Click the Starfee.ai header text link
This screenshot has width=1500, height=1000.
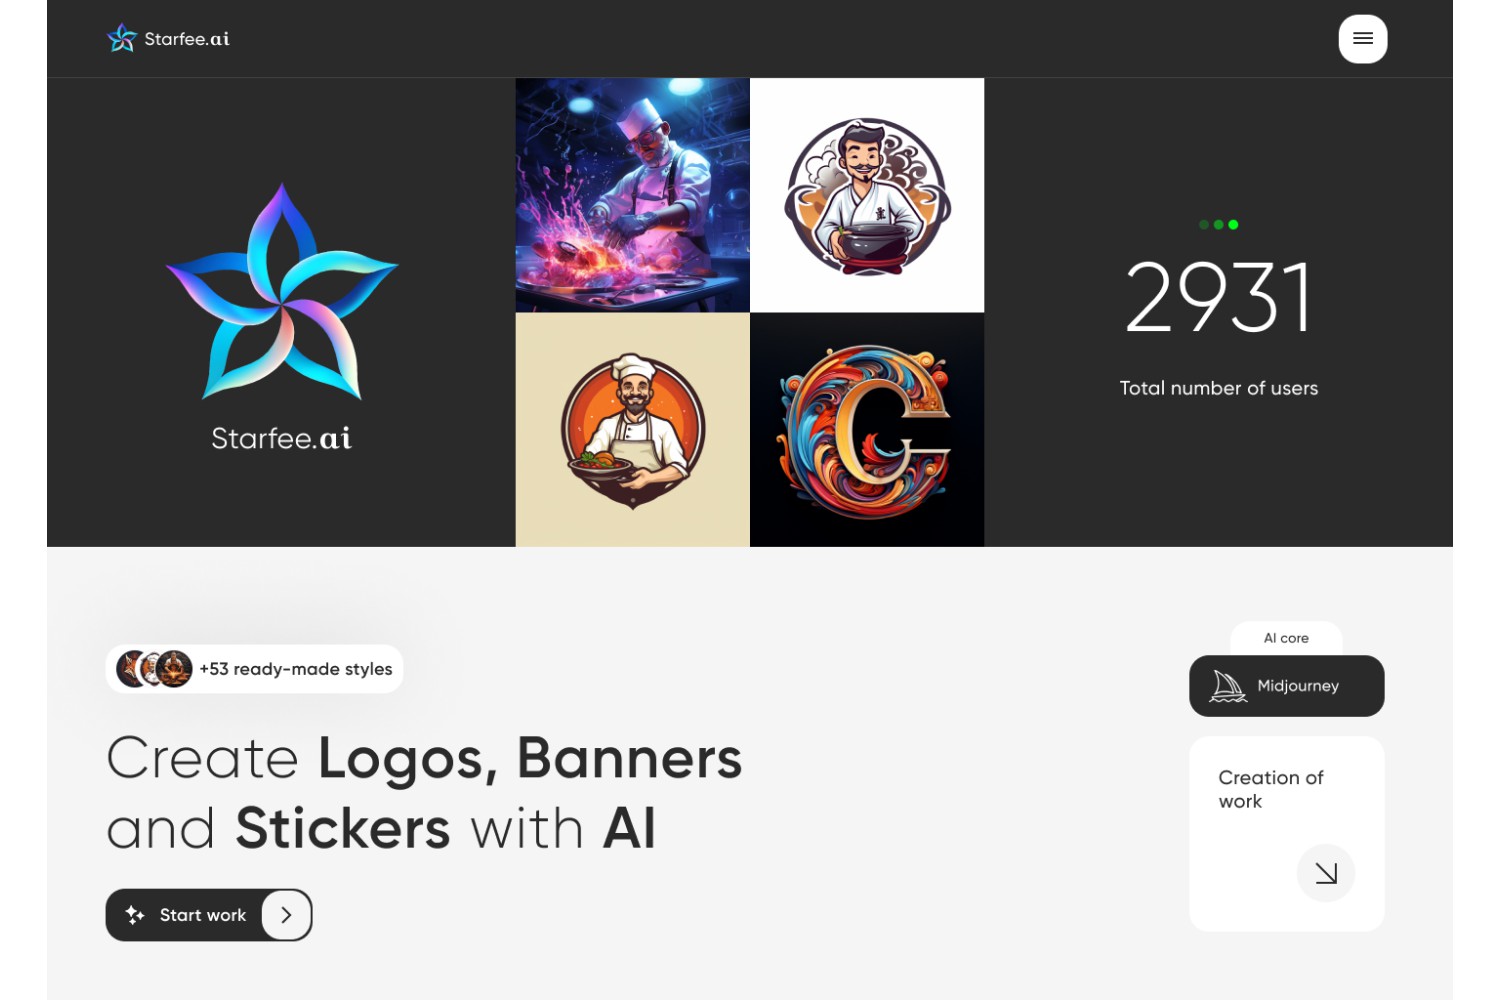coord(187,39)
